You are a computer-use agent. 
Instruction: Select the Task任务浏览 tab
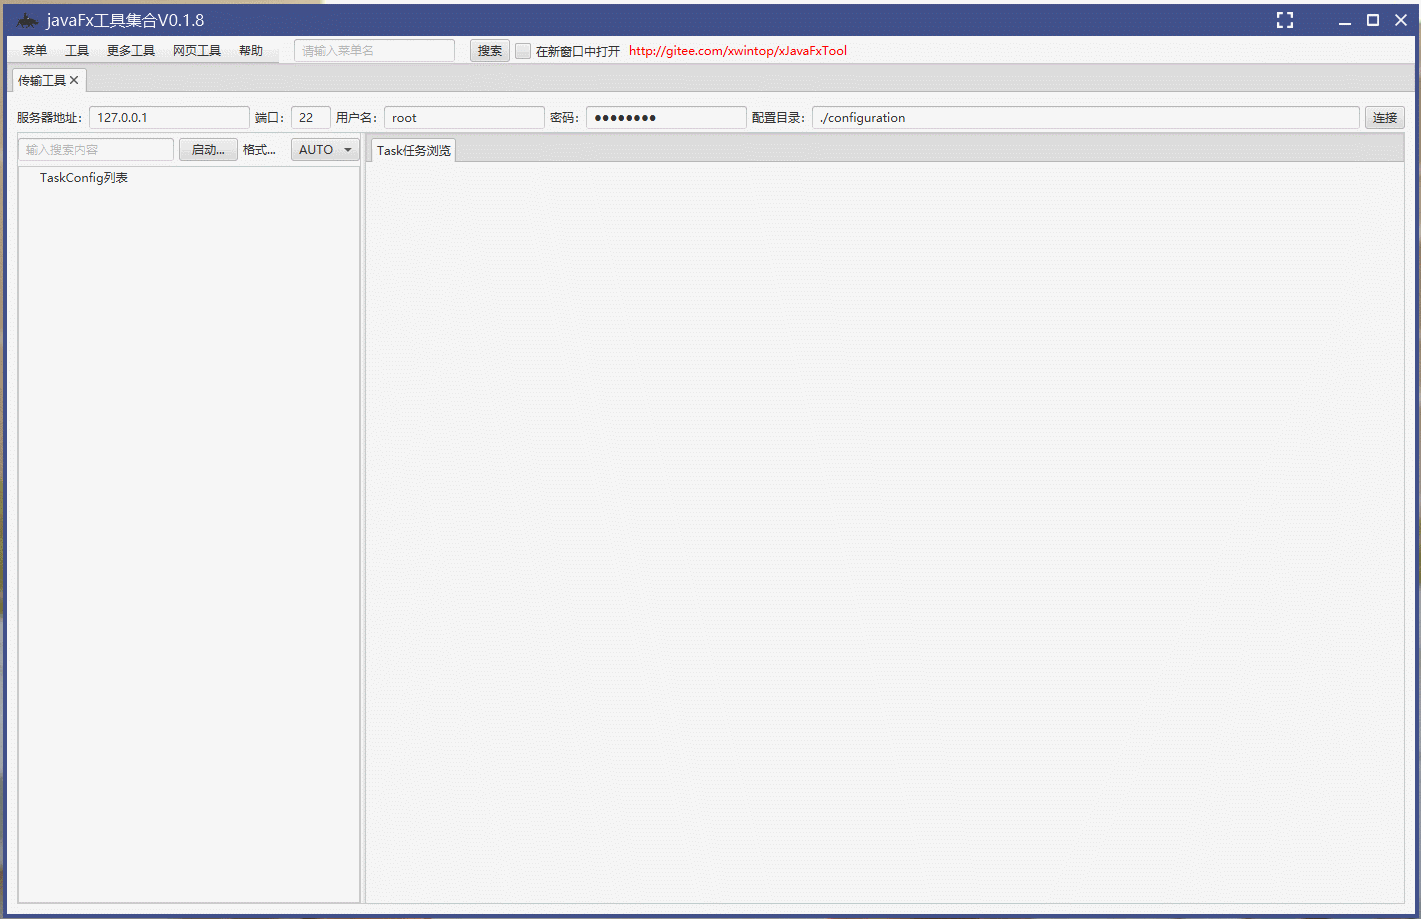[x=414, y=151]
